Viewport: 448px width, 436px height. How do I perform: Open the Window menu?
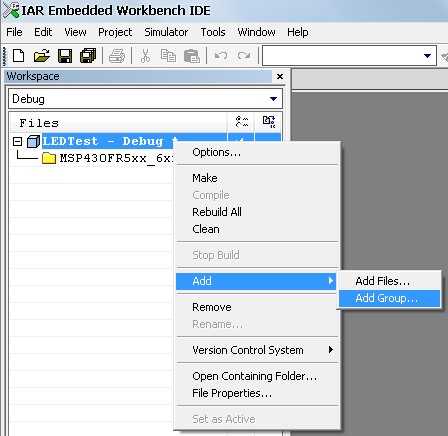pos(256,32)
